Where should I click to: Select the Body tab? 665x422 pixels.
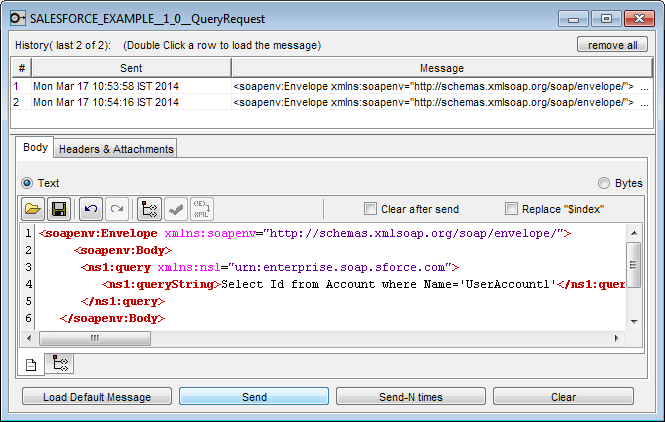[x=36, y=148]
